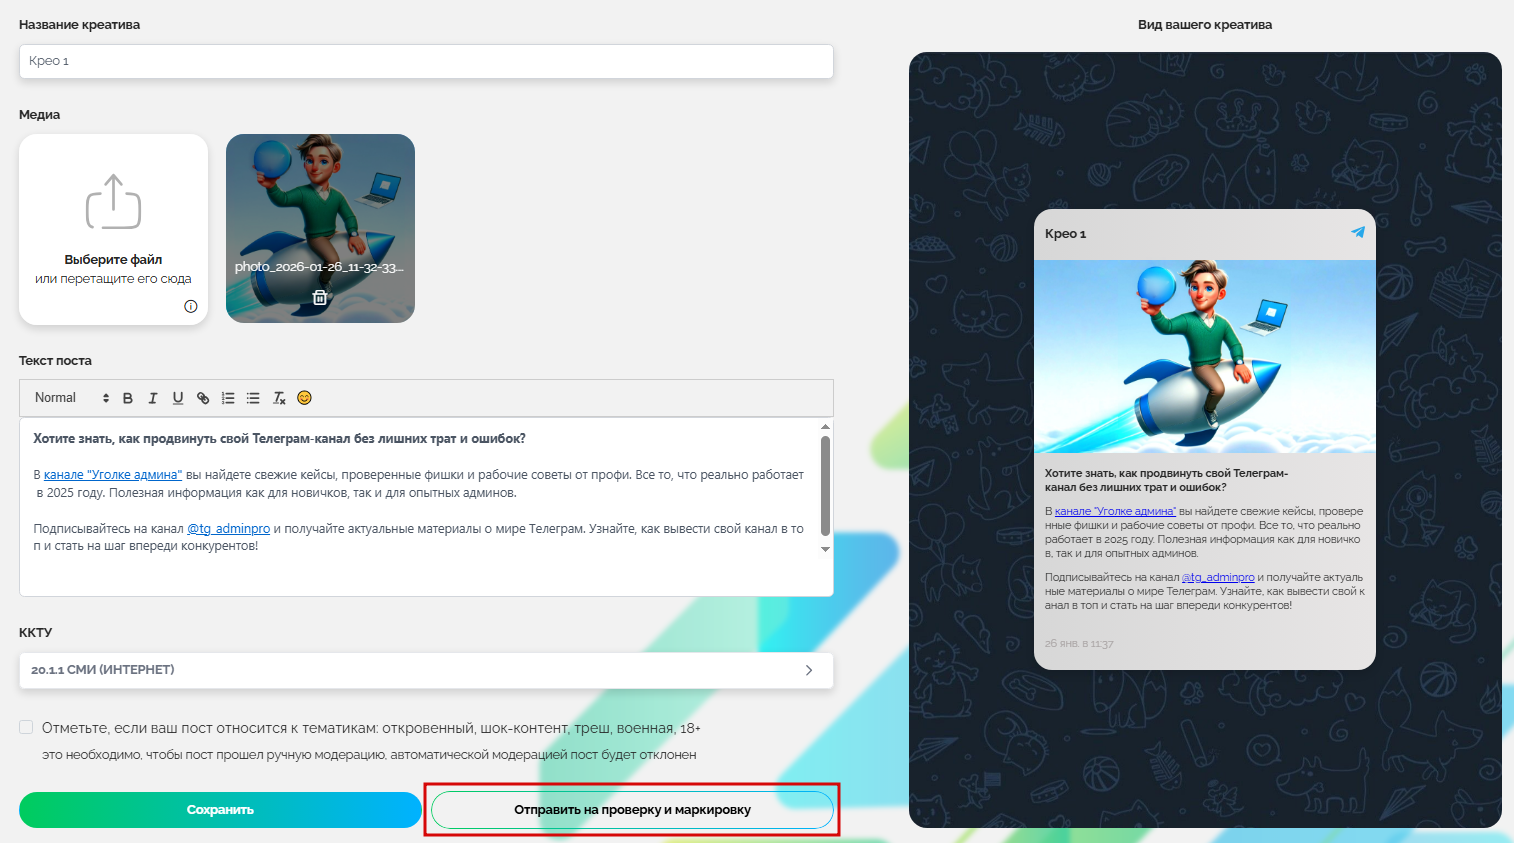Click the upload file icon in the media box
Screen dimensions: 1514x843
(x=113, y=202)
